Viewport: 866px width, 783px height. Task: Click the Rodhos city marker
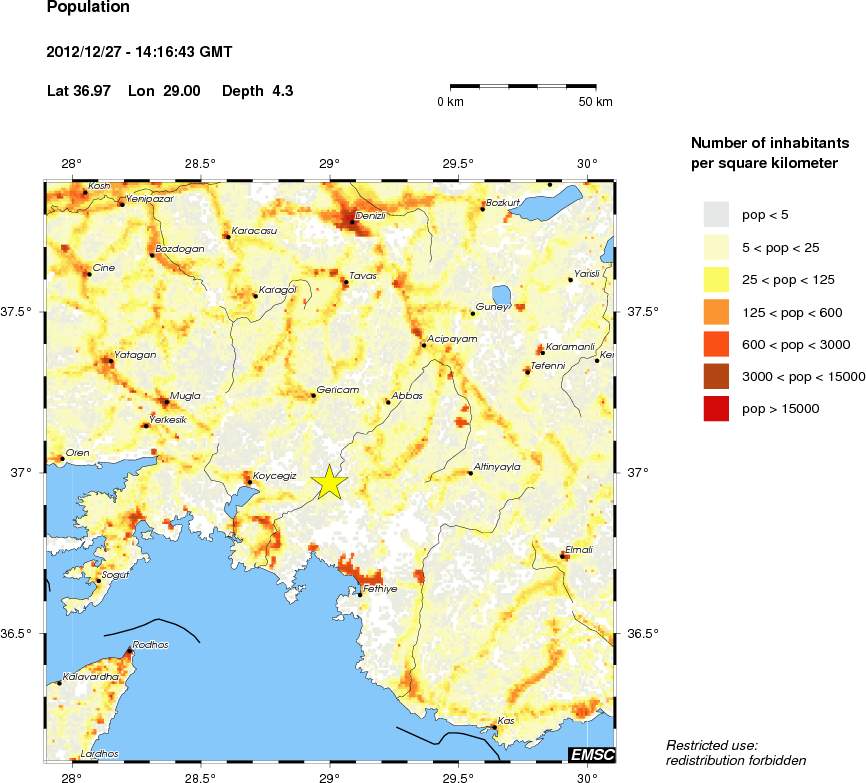click(128, 652)
